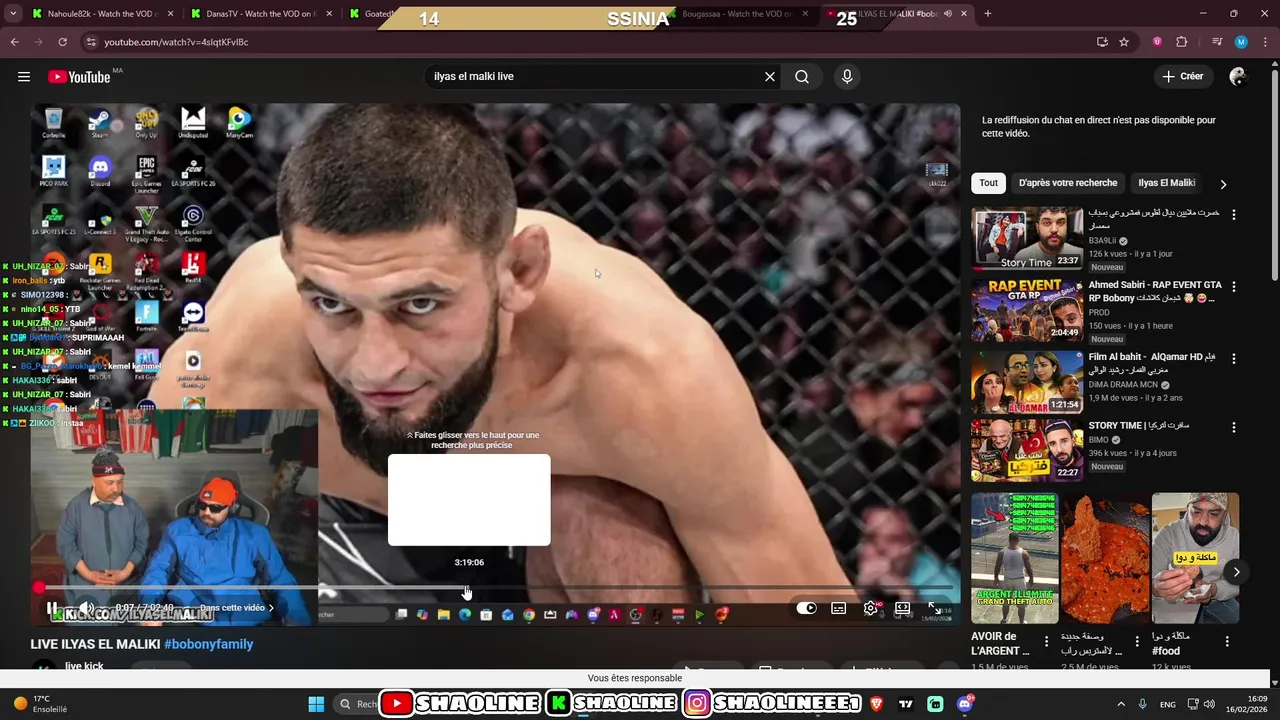
Task: Select the 'Ilyas El Maliki' filter chip
Action: coord(1166,183)
